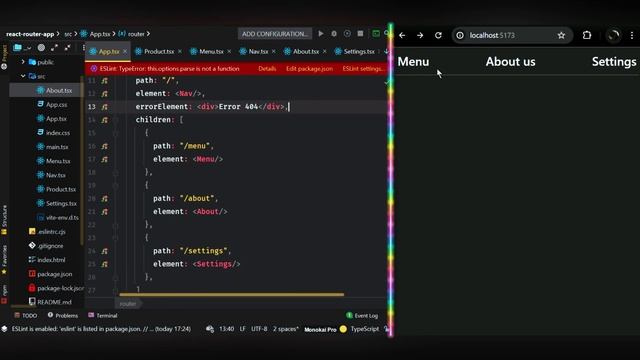Open browser three-dot menu
Screen dimensions: 640x360
632,36
